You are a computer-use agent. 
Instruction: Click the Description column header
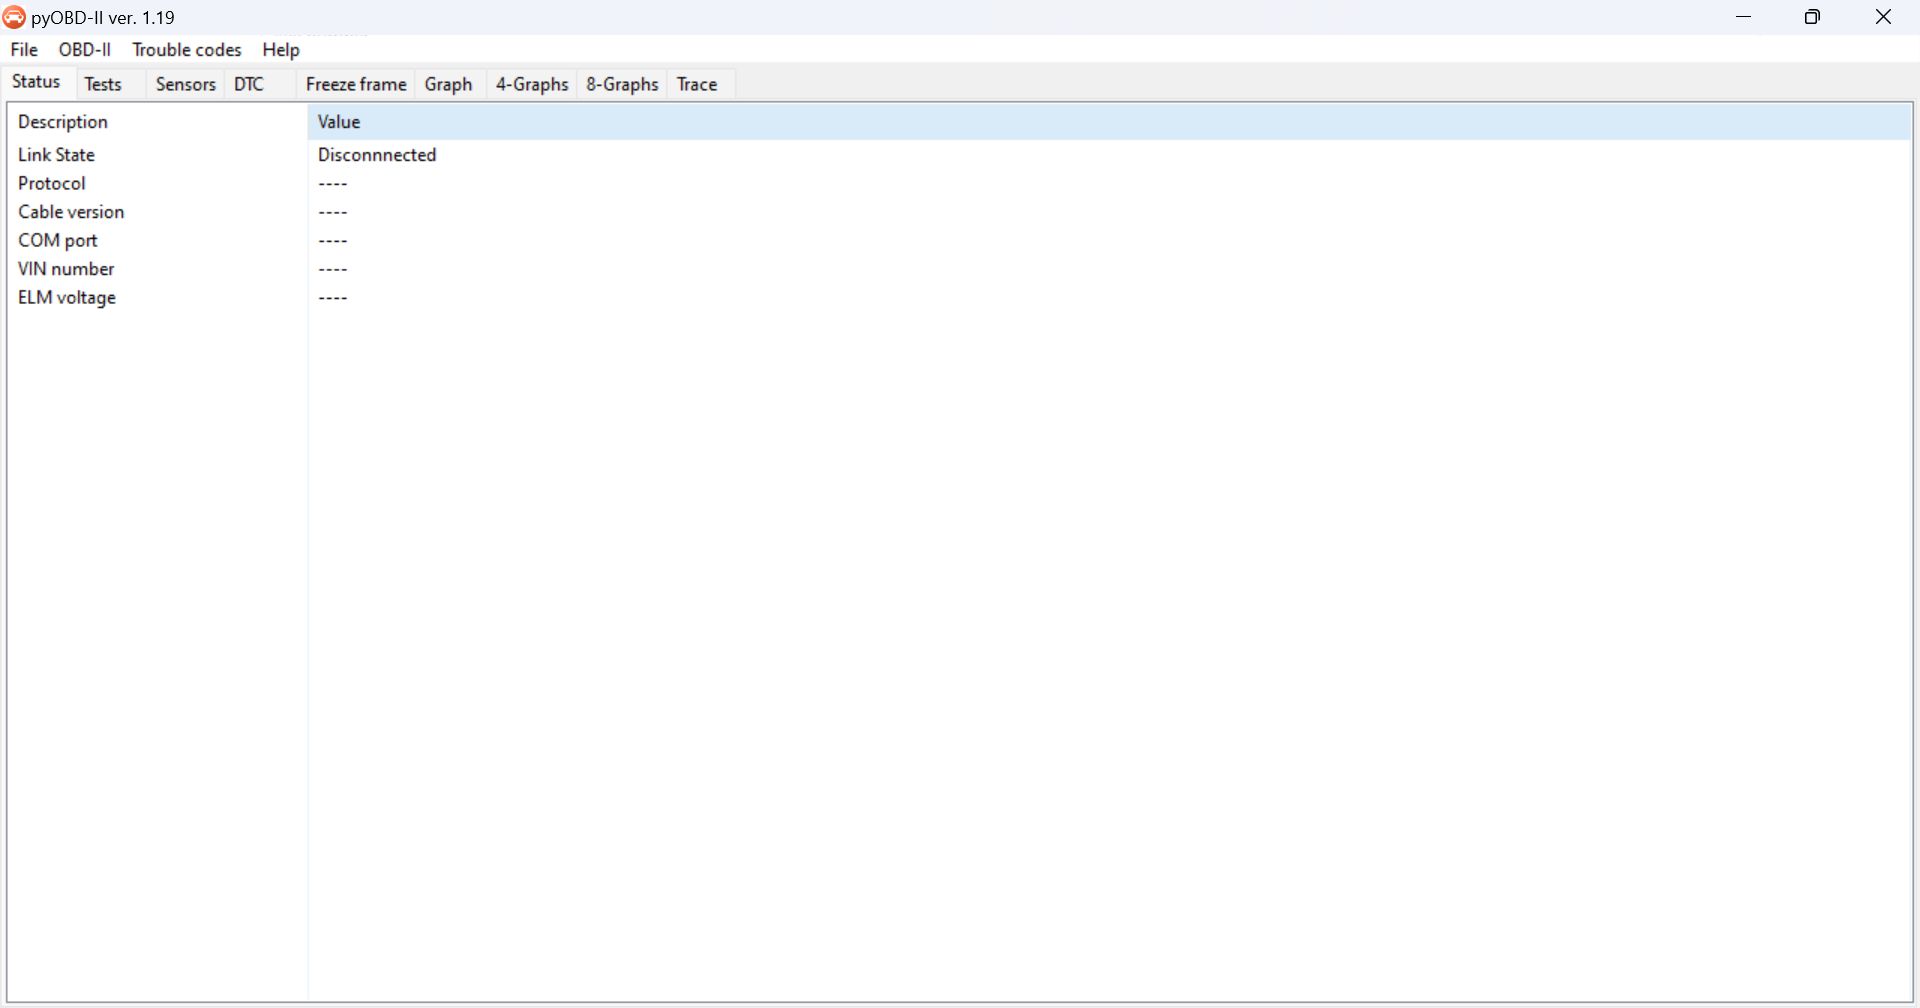pos(62,121)
